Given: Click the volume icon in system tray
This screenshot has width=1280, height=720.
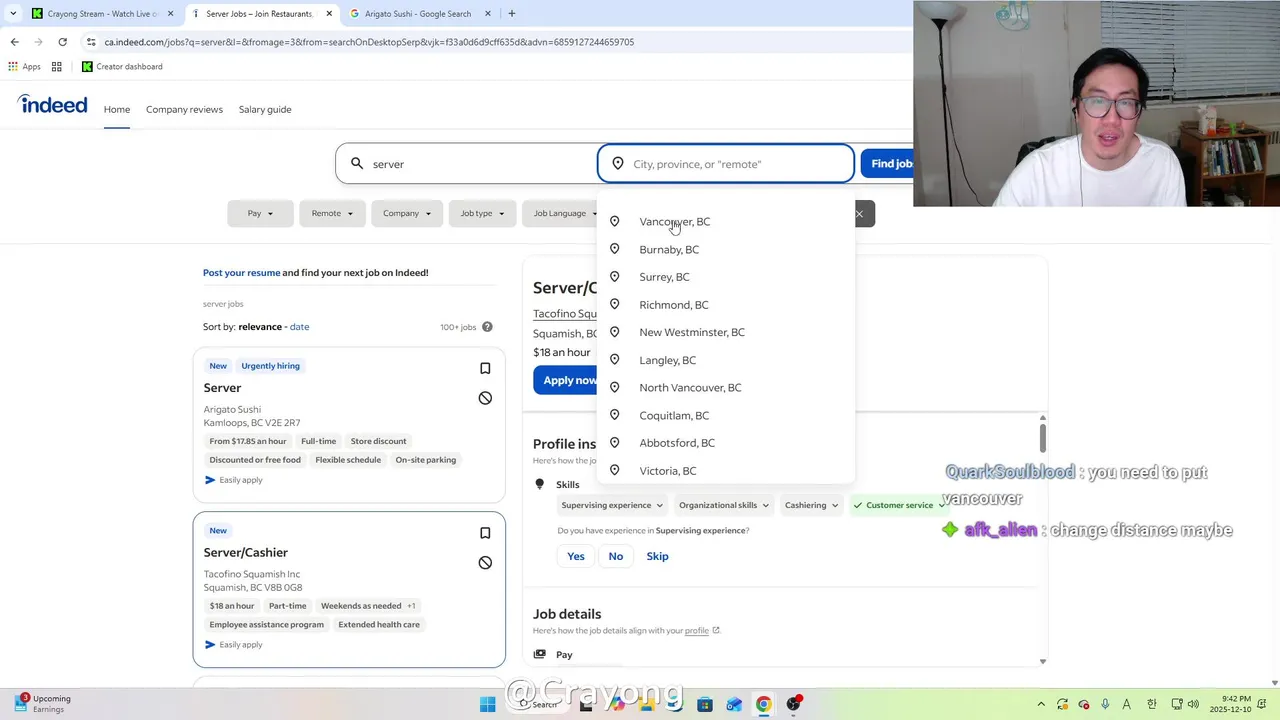Looking at the screenshot, I should [1193, 704].
